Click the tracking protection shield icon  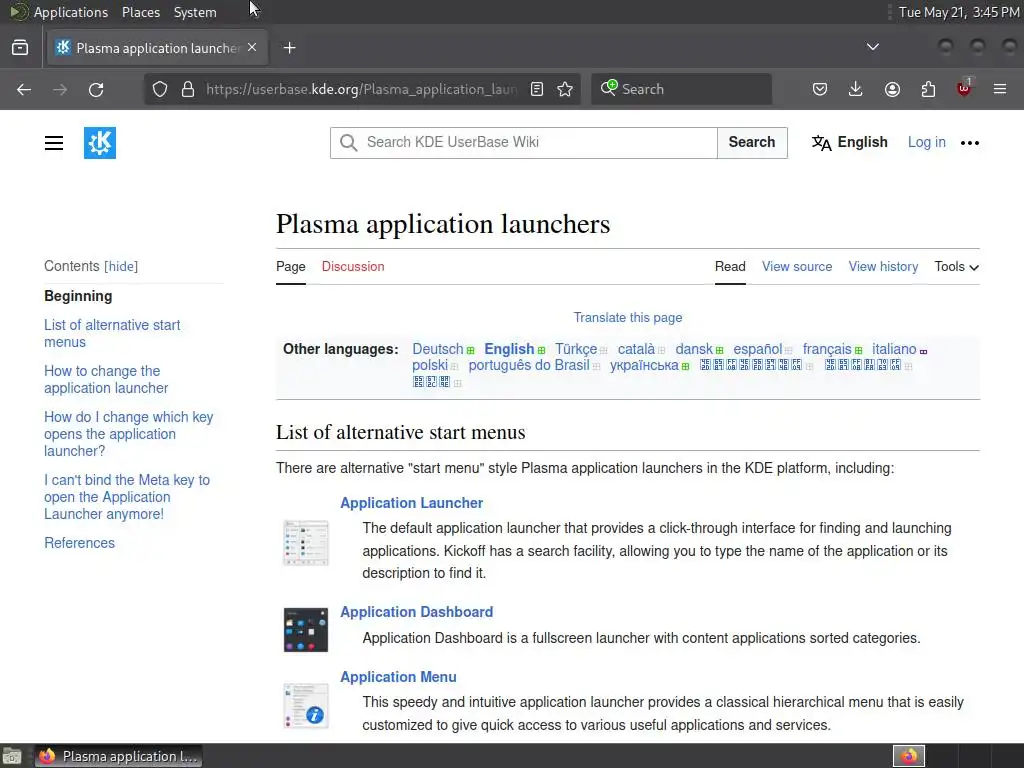click(x=160, y=89)
